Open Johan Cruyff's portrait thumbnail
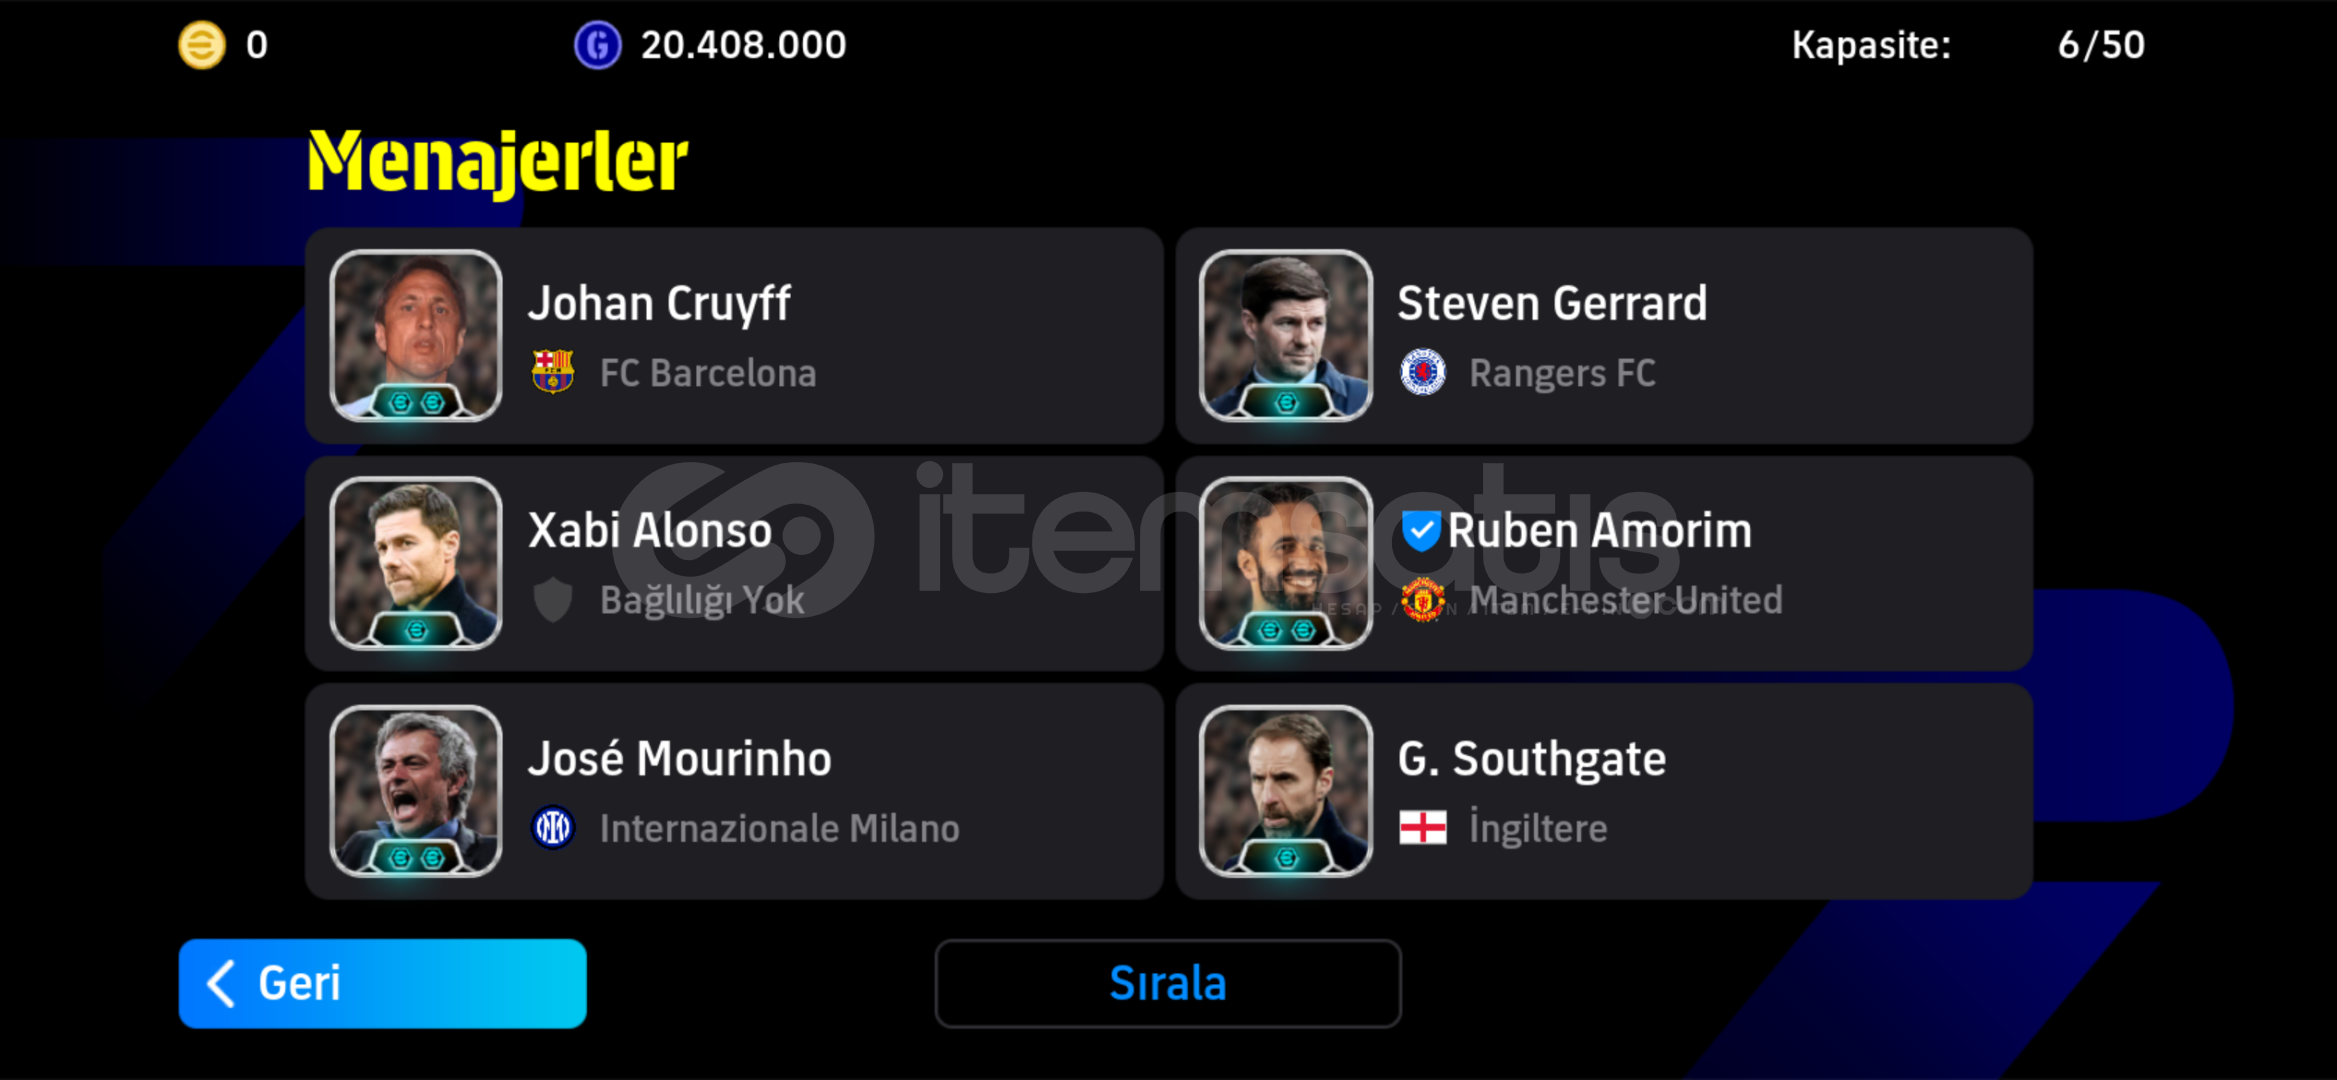Viewport: 2337px width, 1080px height. point(415,335)
